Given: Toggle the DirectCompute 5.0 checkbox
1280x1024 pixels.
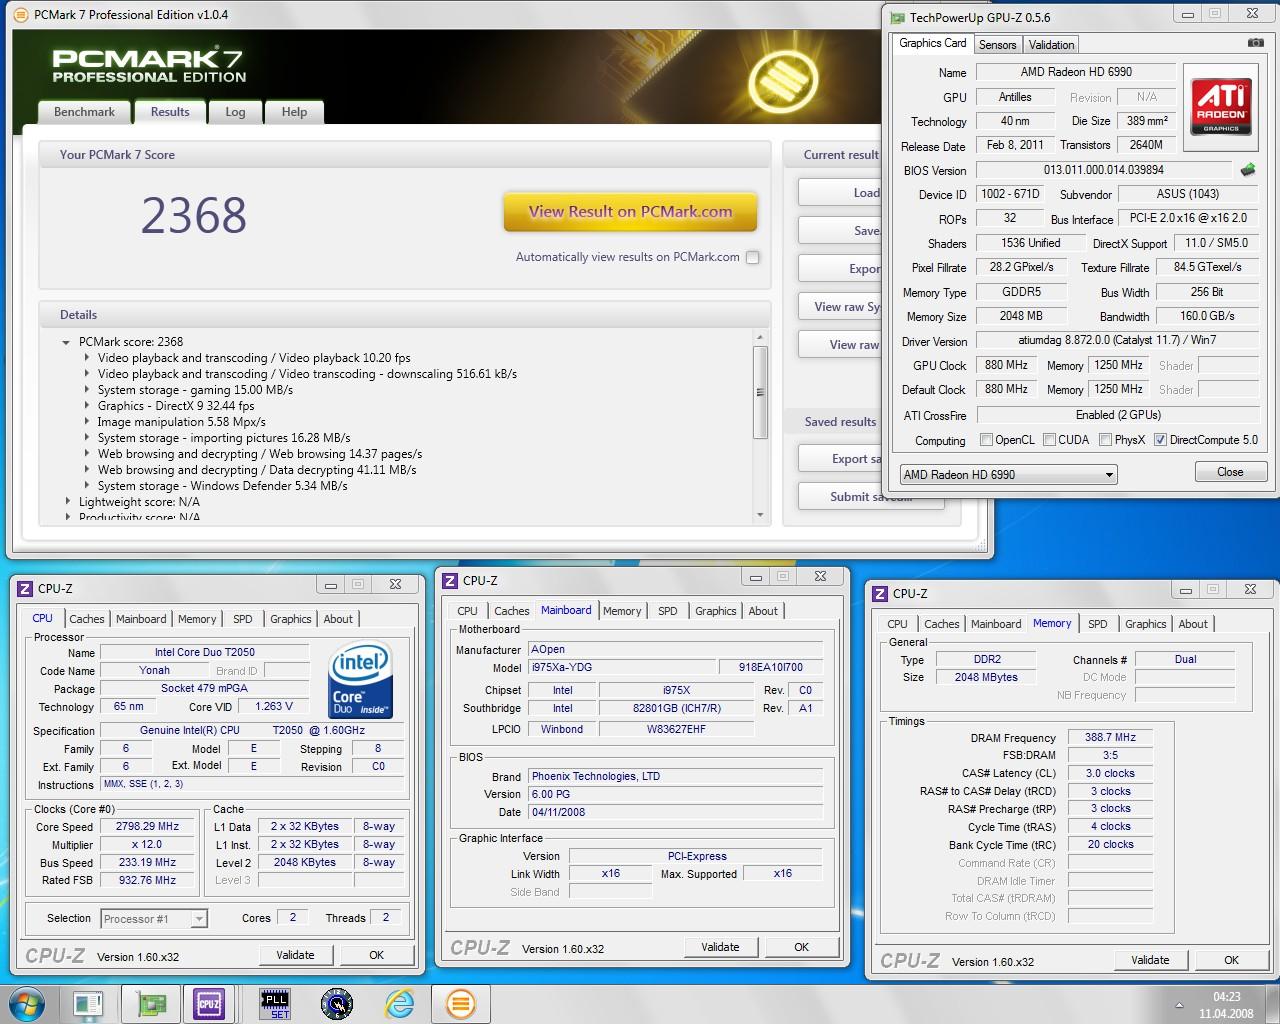Looking at the screenshot, I should (x=1160, y=440).
